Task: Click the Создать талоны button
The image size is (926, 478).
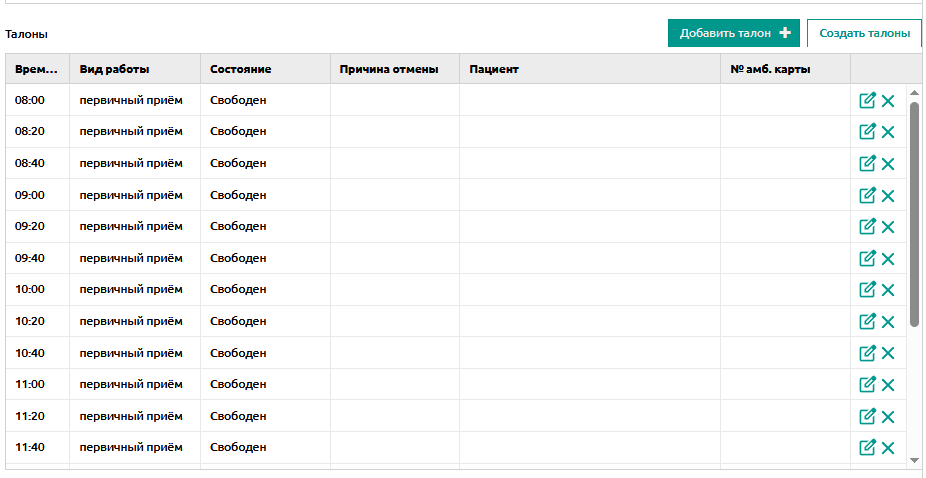Action: pos(864,33)
